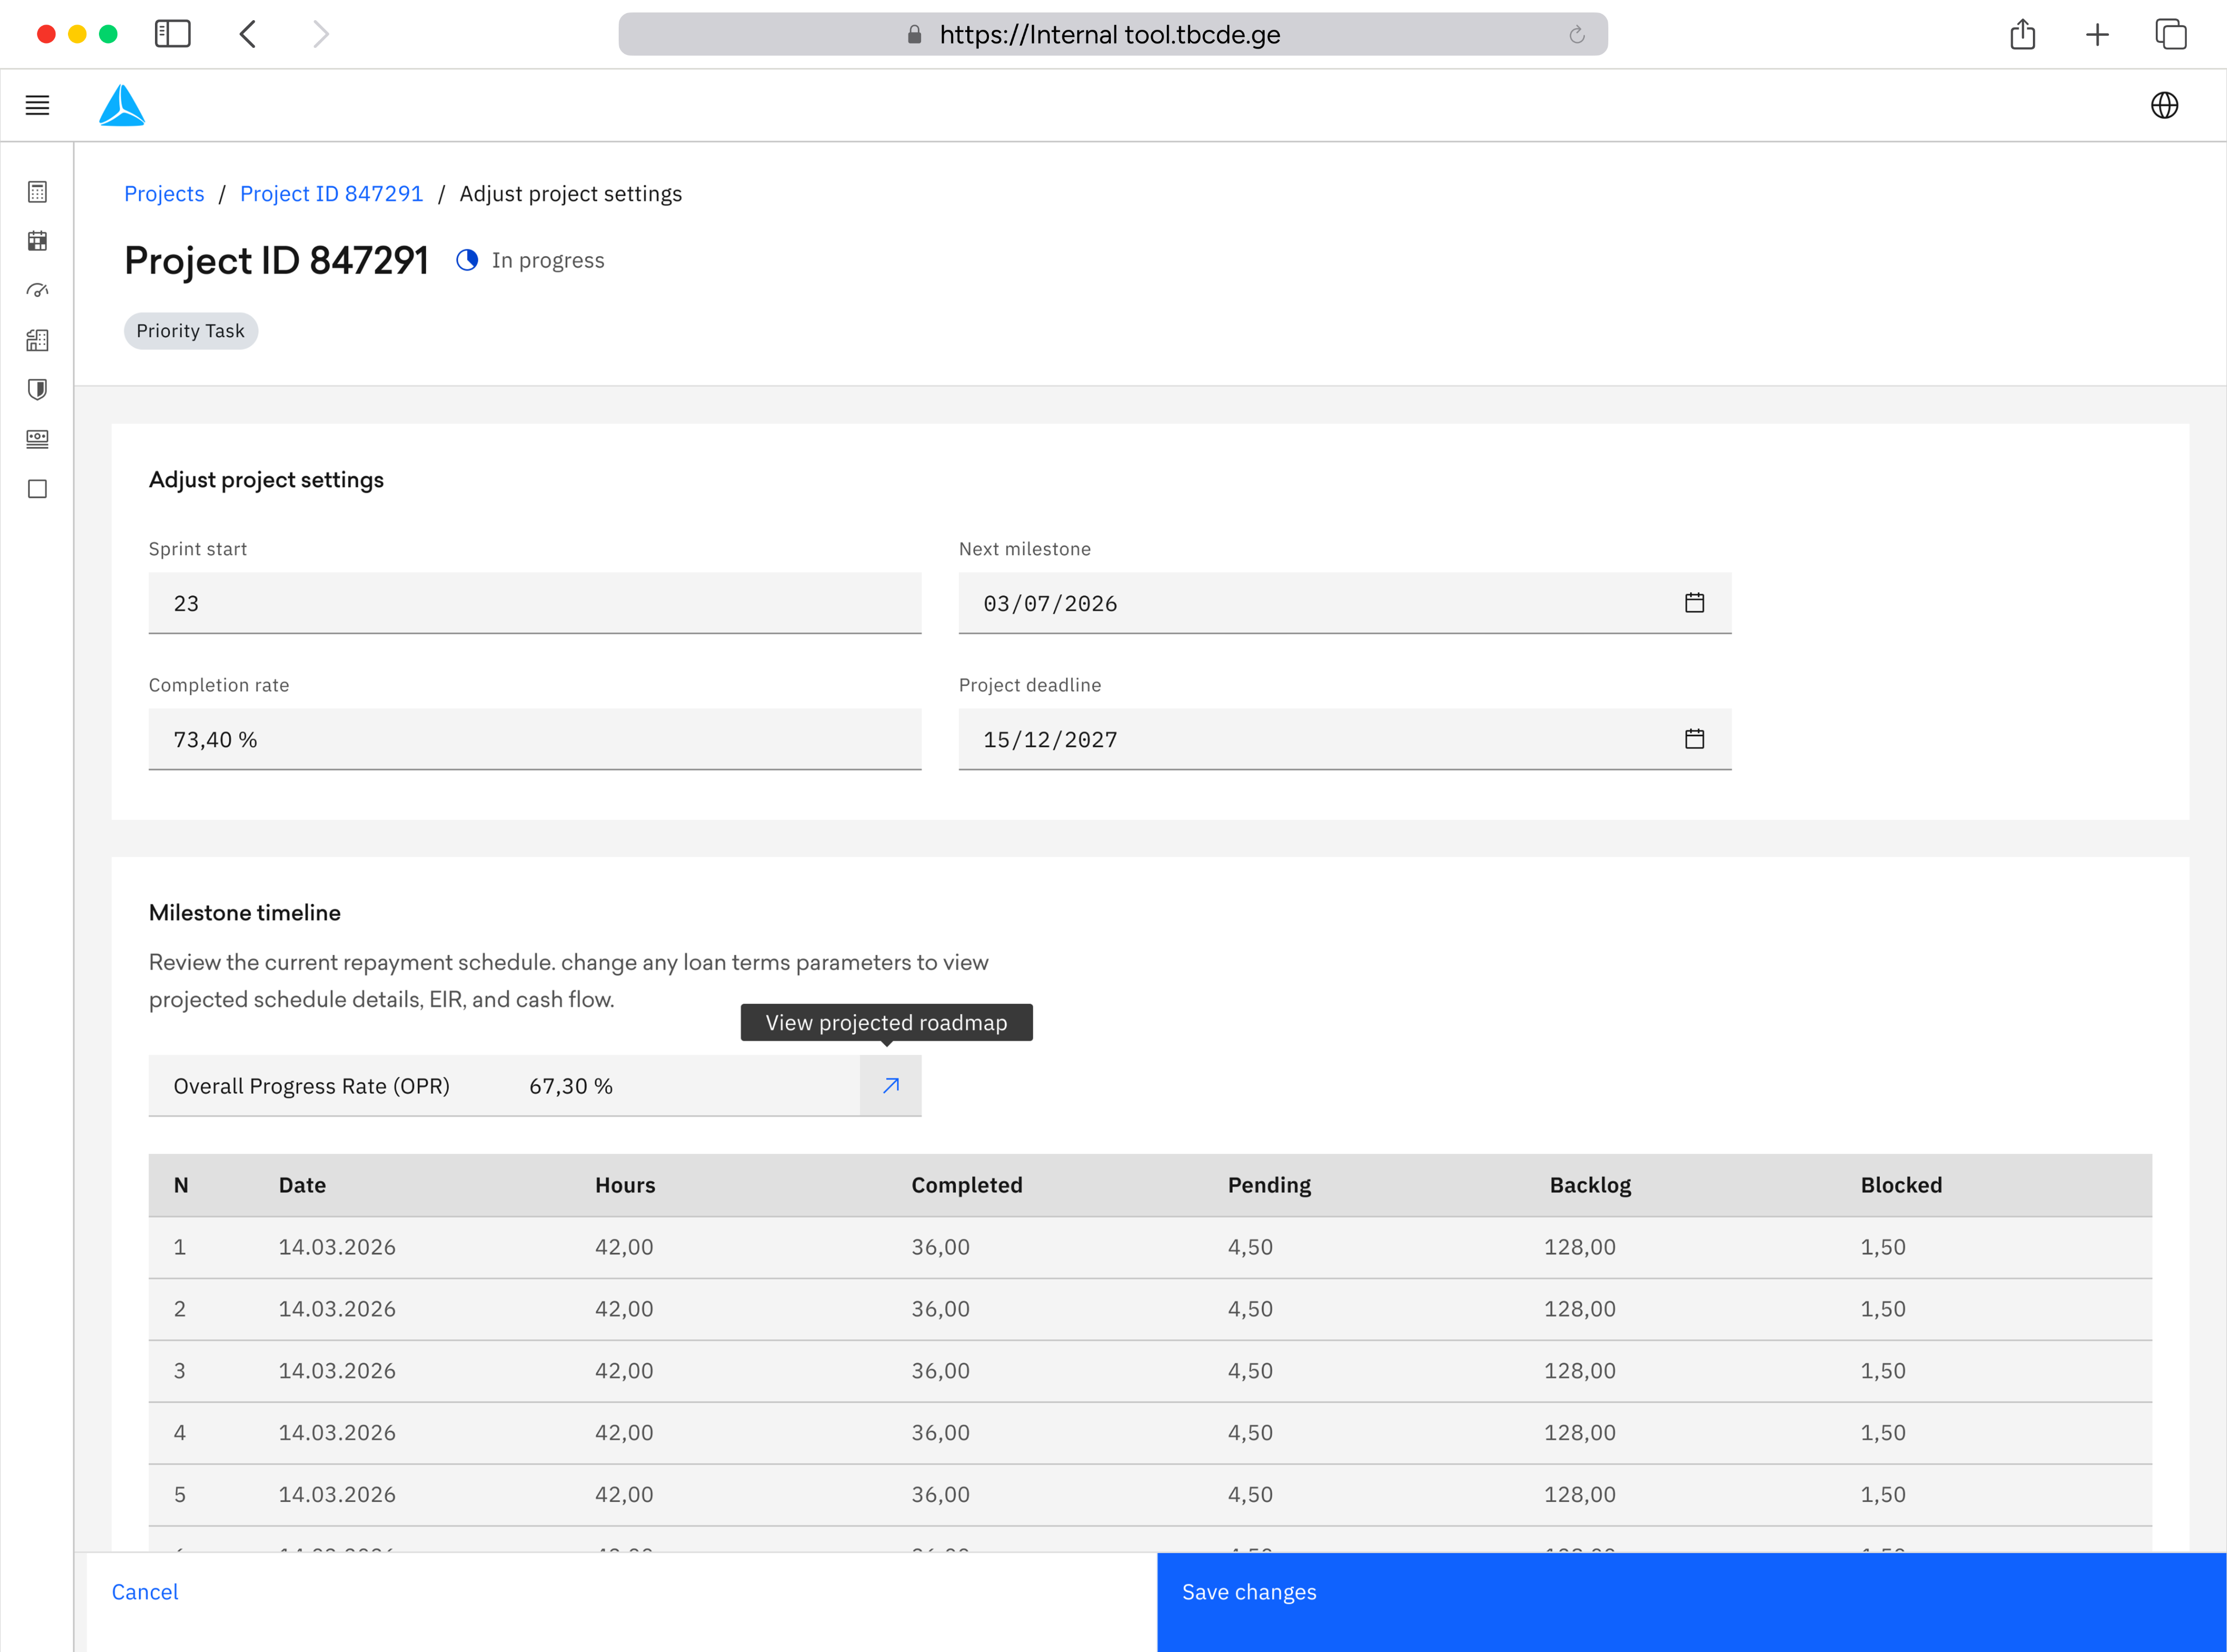Open the Next milestone calendar picker
This screenshot has width=2227, height=1652.
(1694, 603)
